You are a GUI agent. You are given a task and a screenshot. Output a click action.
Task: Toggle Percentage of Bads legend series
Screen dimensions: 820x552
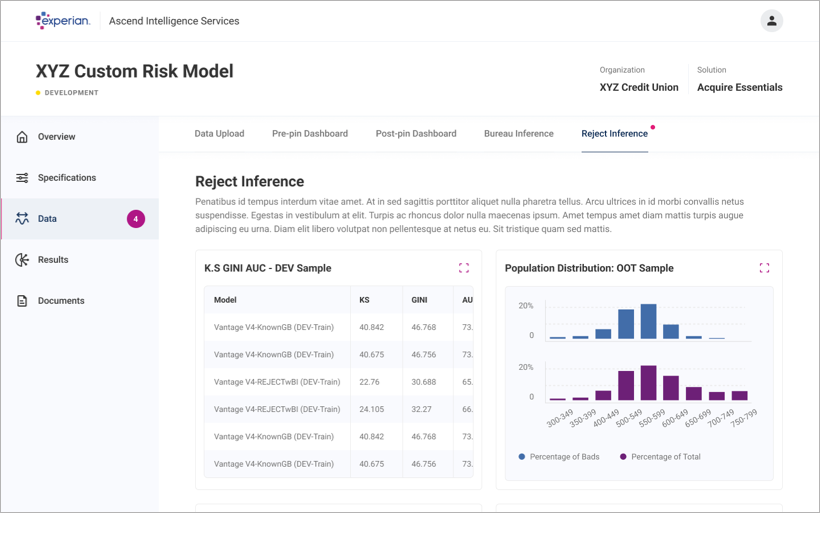pos(559,457)
